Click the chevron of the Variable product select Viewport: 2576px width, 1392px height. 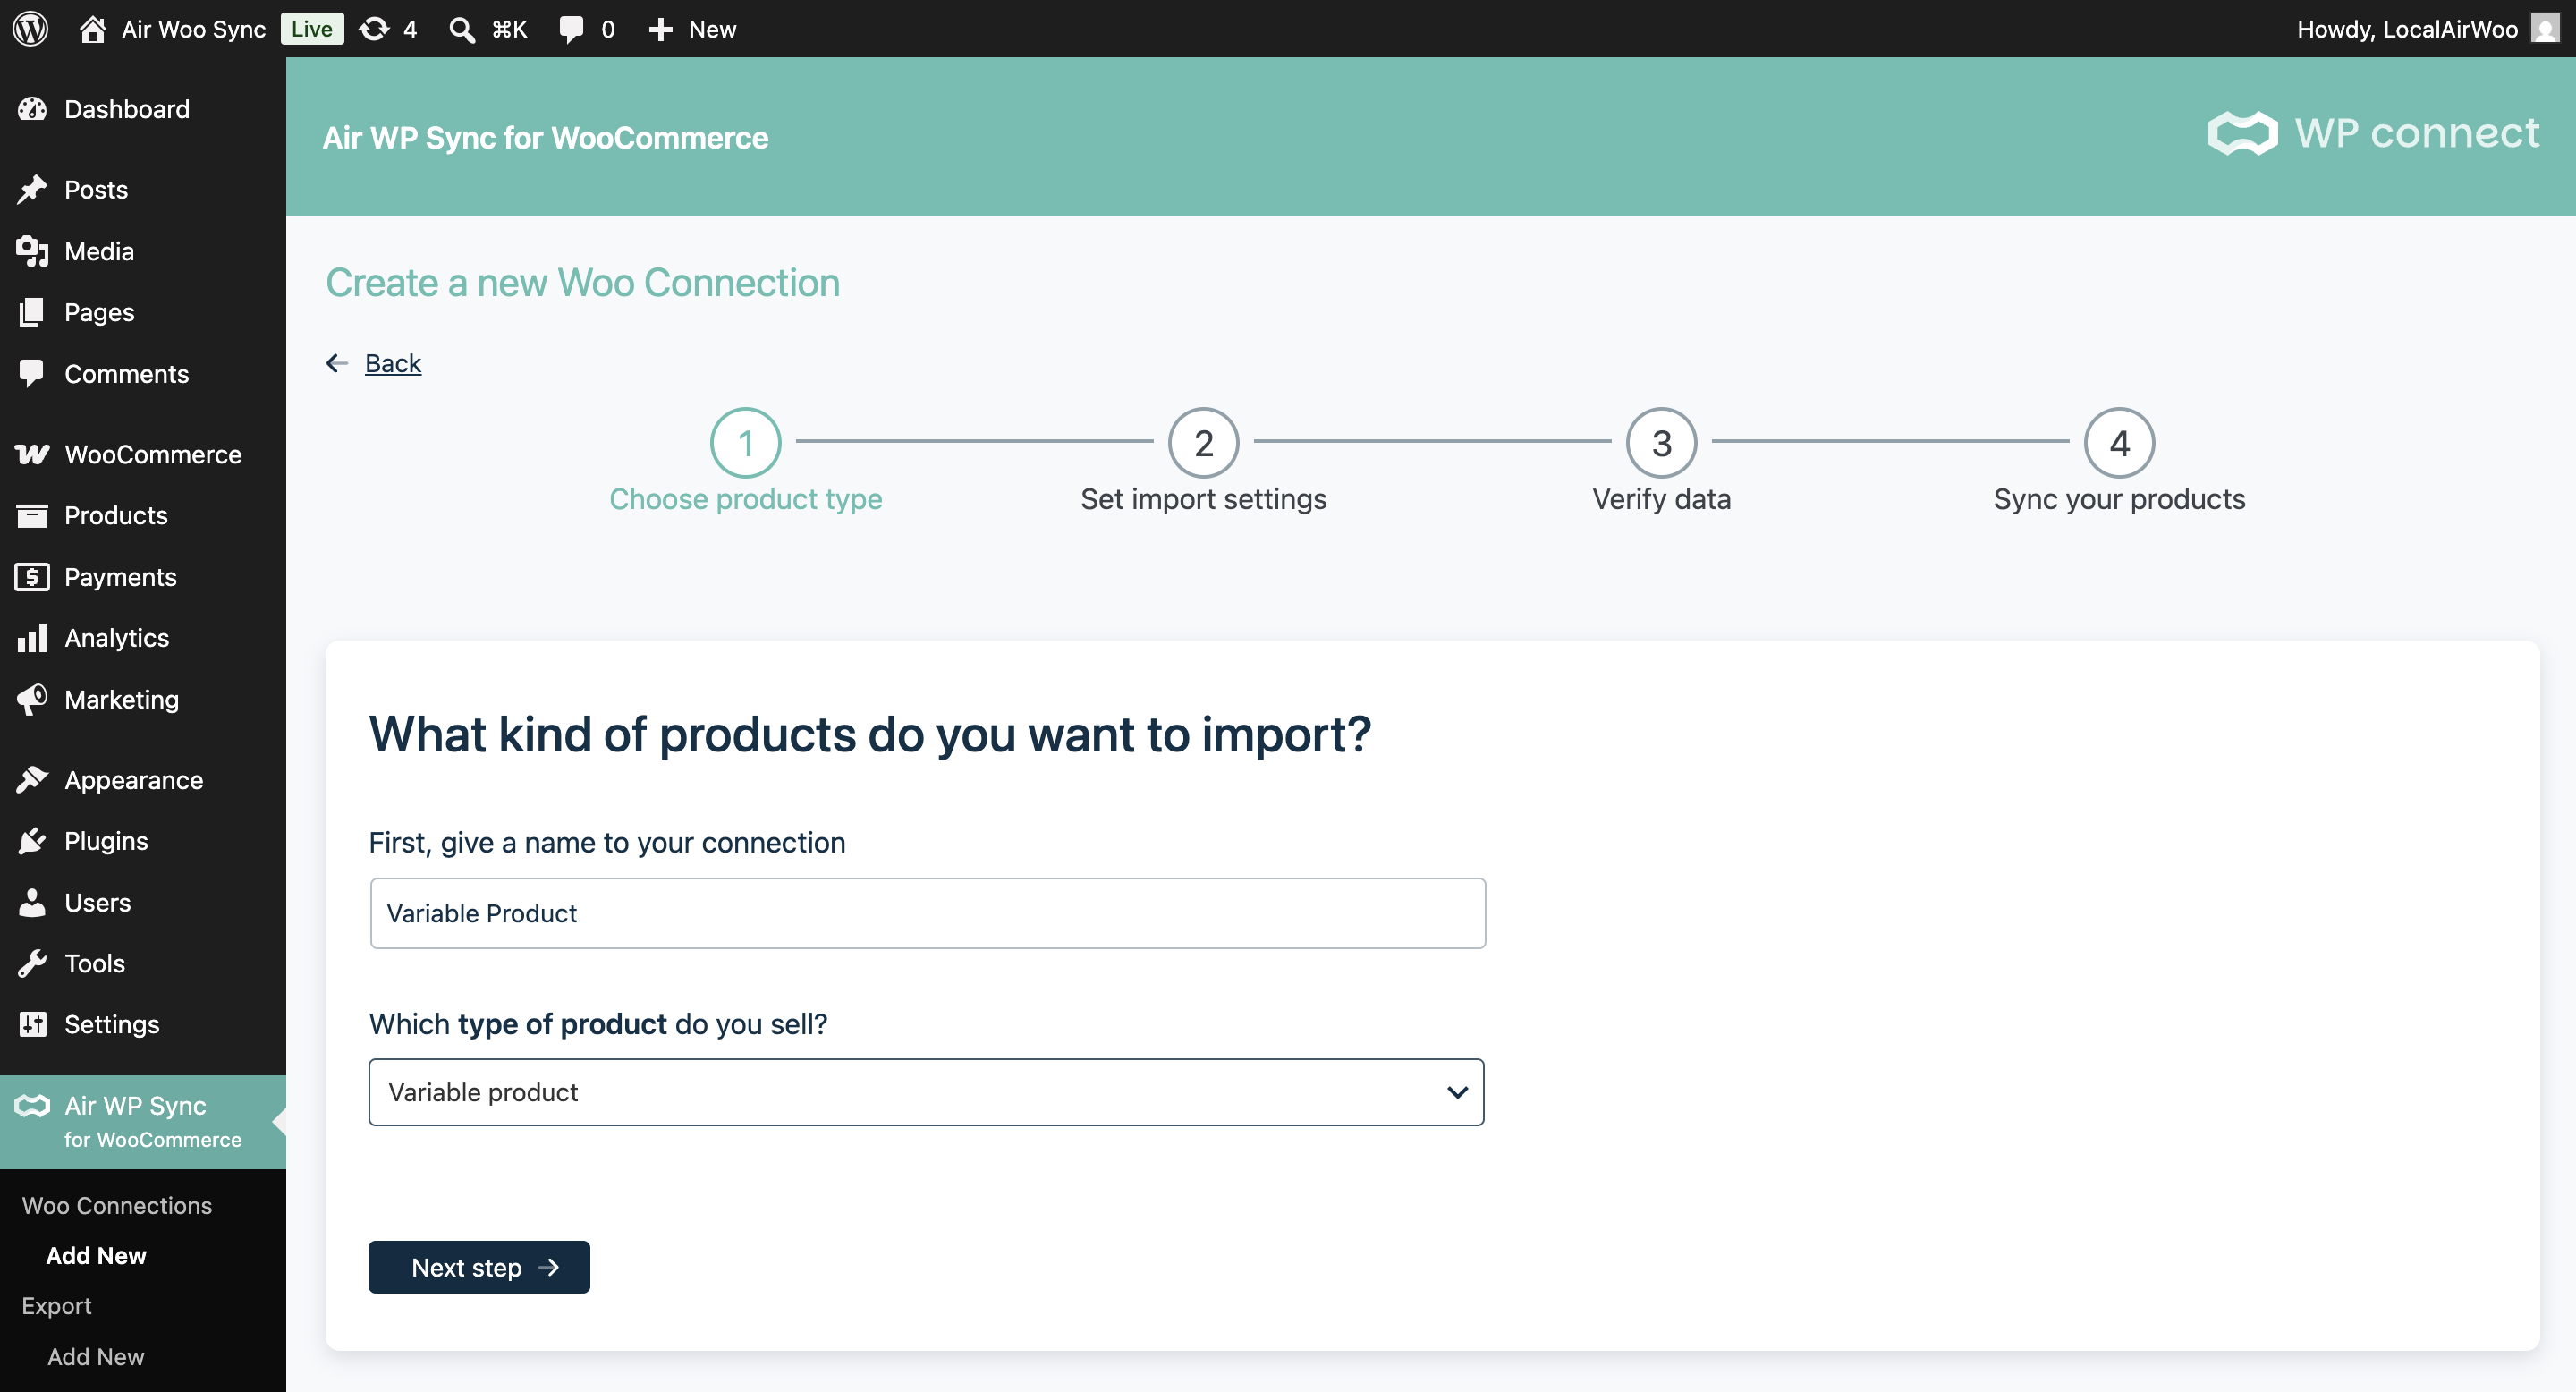(1457, 1092)
